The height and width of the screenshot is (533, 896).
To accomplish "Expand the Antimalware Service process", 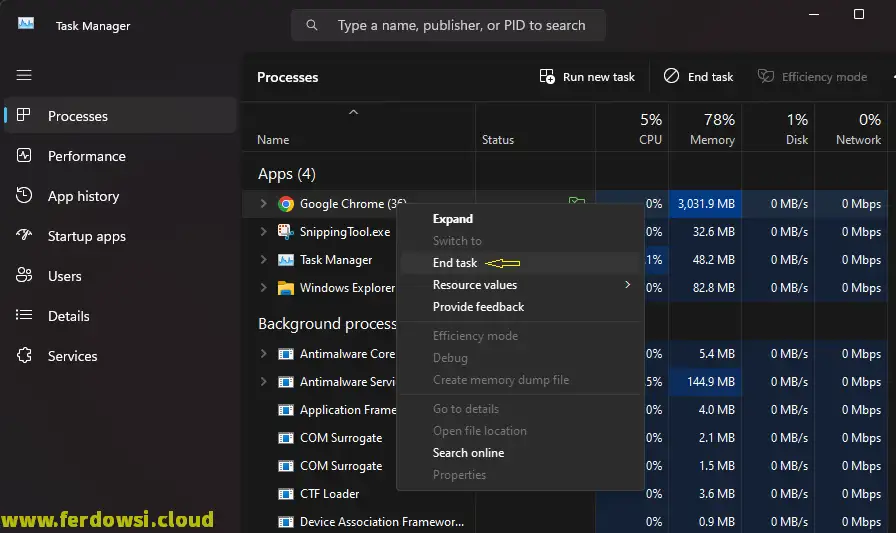I will click(x=263, y=382).
